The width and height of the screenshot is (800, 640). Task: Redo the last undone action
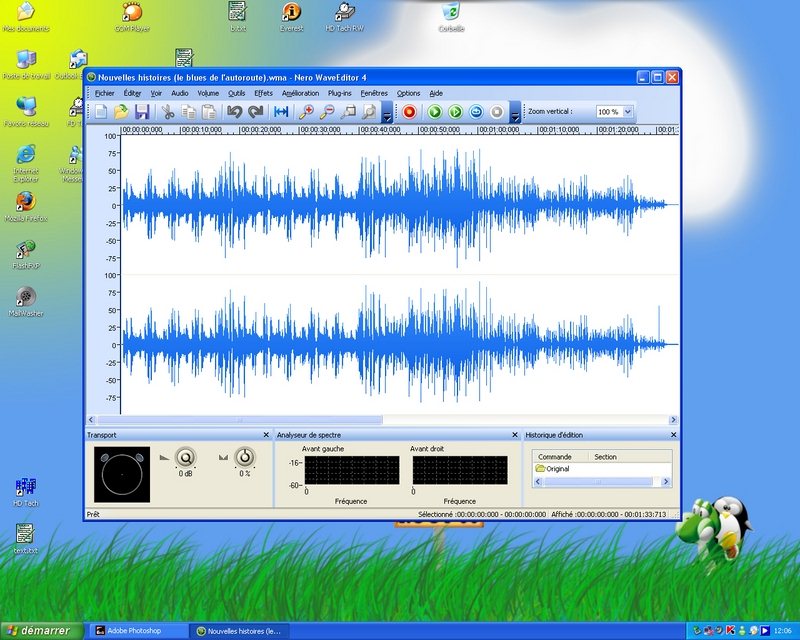[x=255, y=112]
